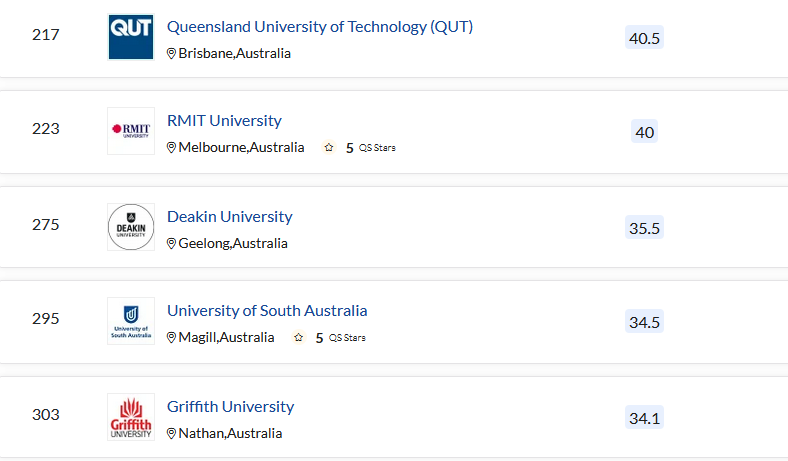This screenshot has height=461, width=788.
Task: Click the Deakin University logo
Action: pos(131,227)
